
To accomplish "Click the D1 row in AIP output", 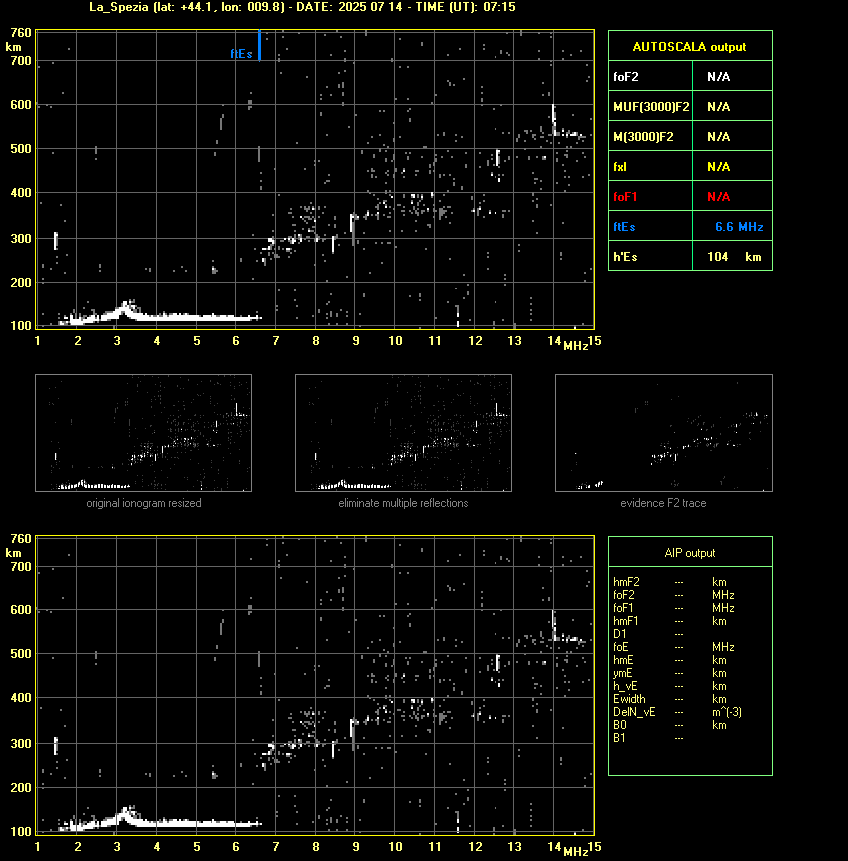I will (x=649, y=634).
